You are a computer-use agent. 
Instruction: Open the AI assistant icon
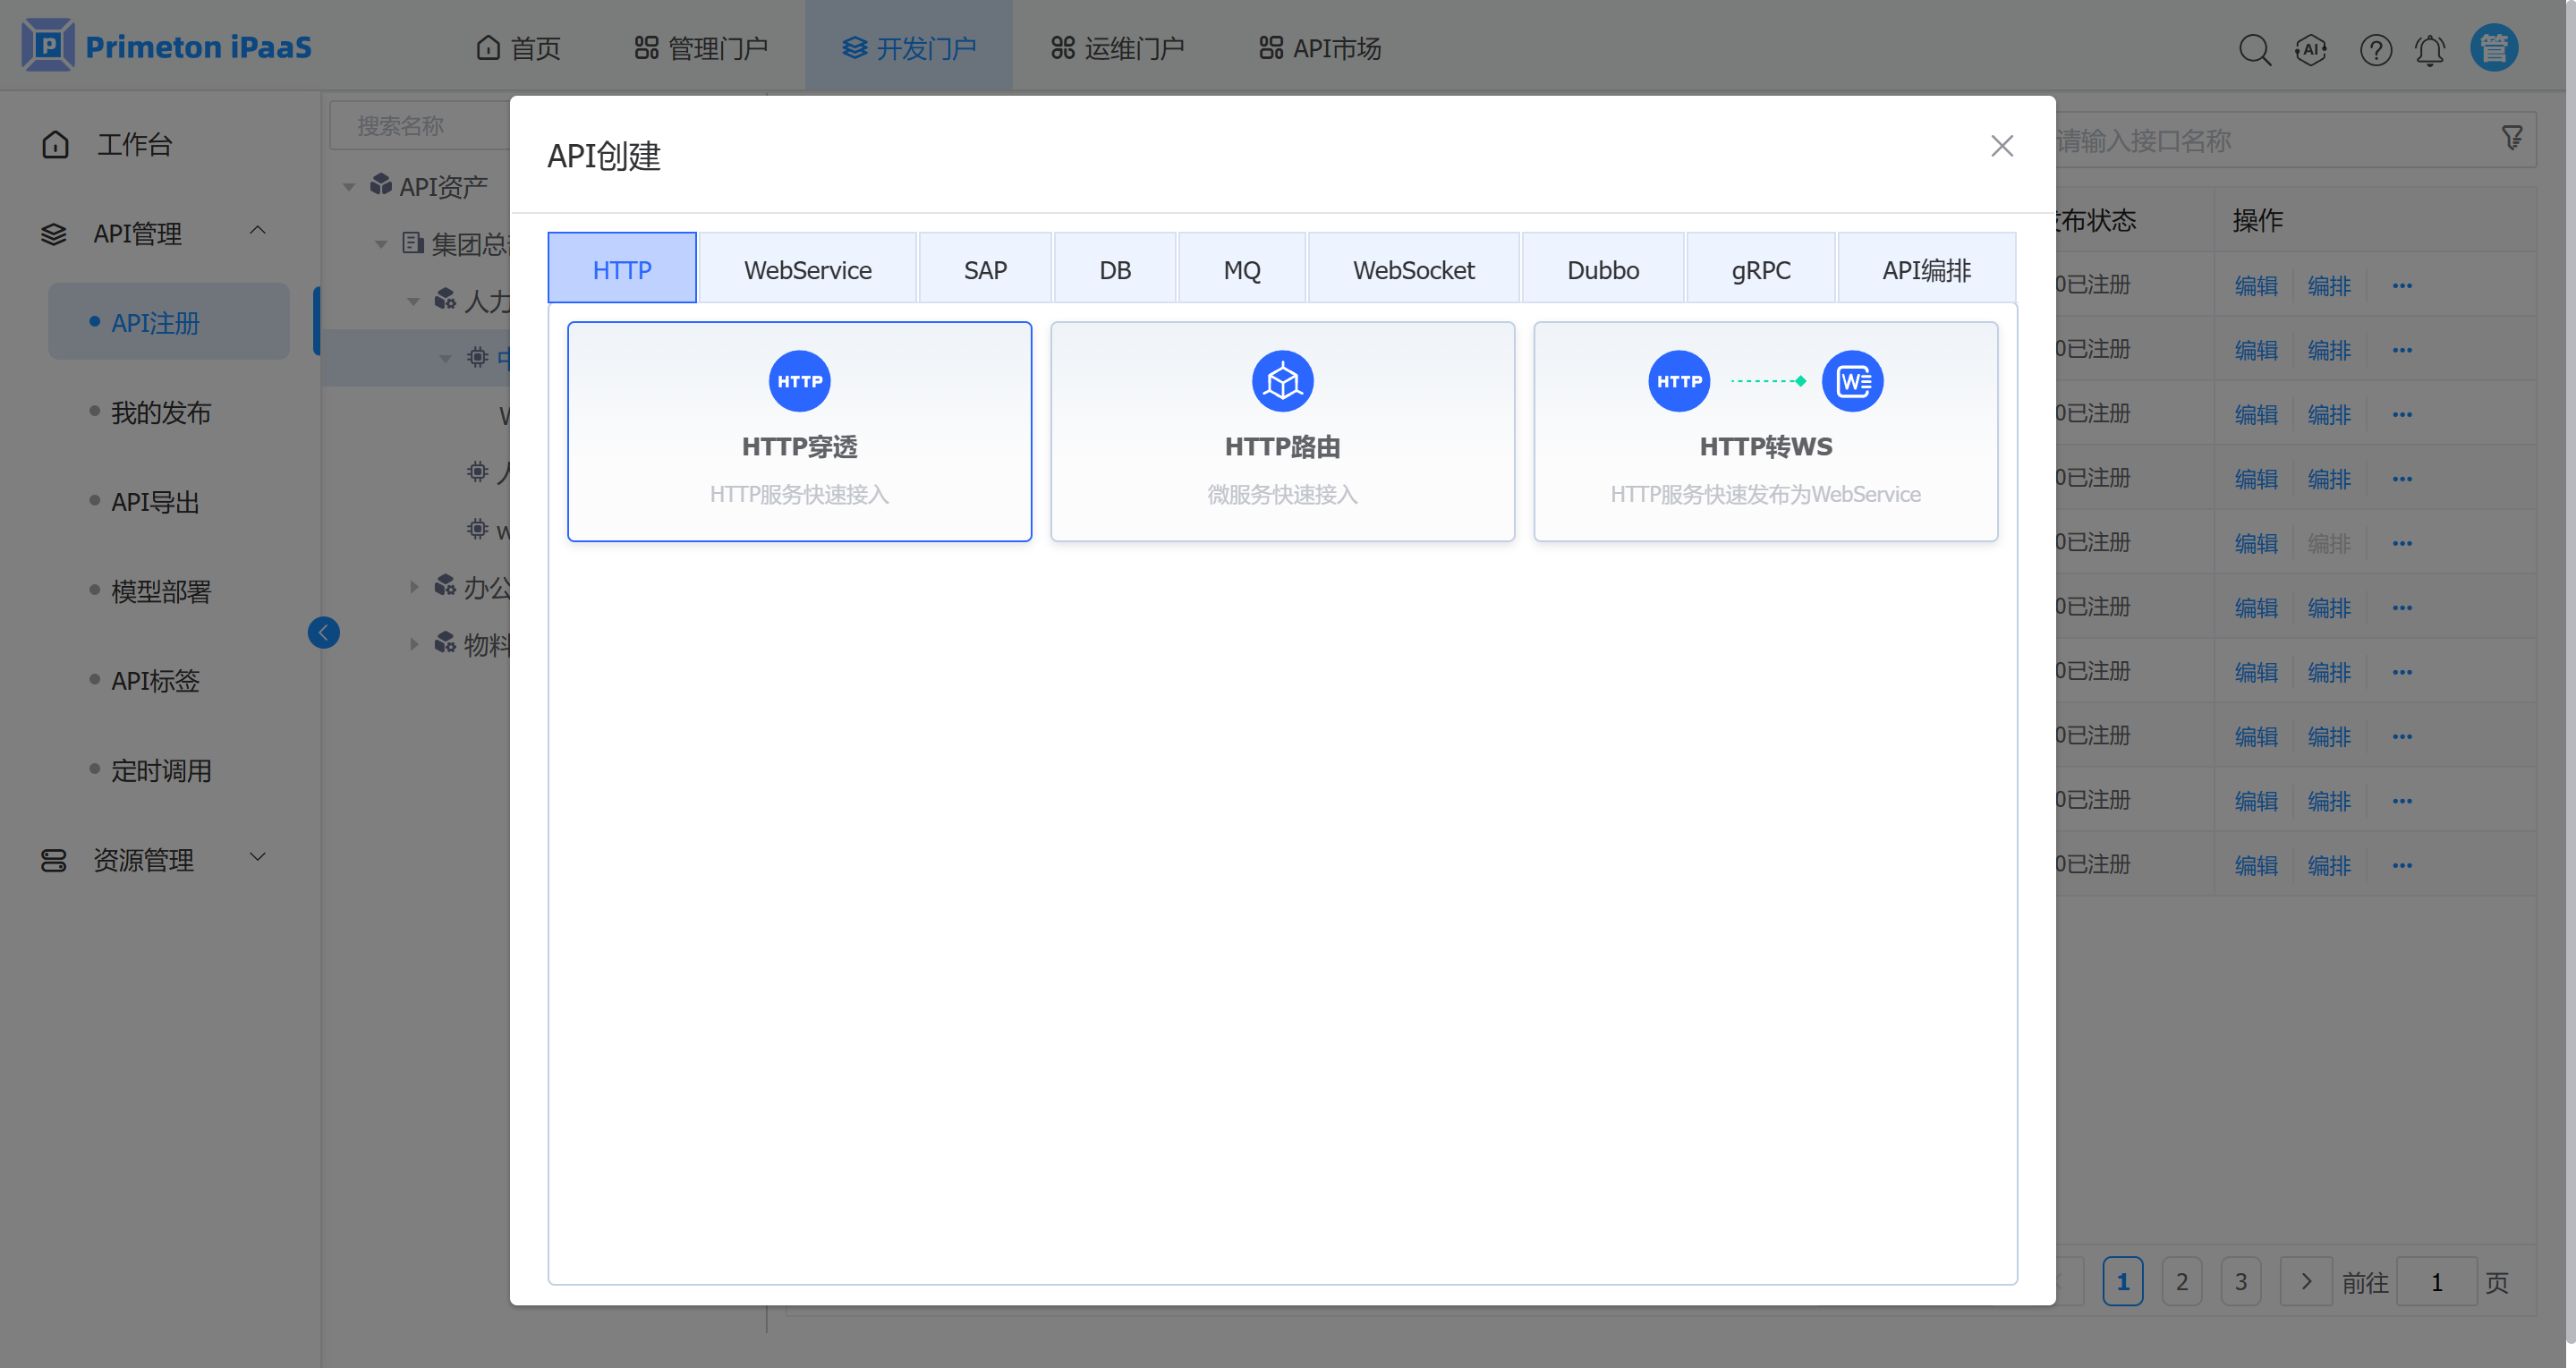(2311, 49)
